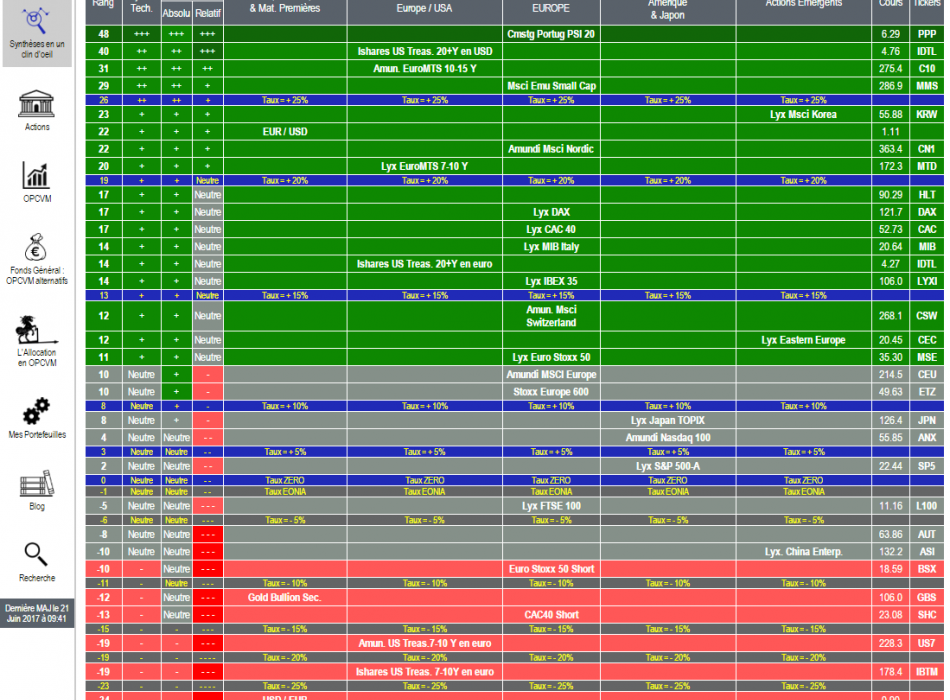Select the DAX ticker cell

point(926,212)
